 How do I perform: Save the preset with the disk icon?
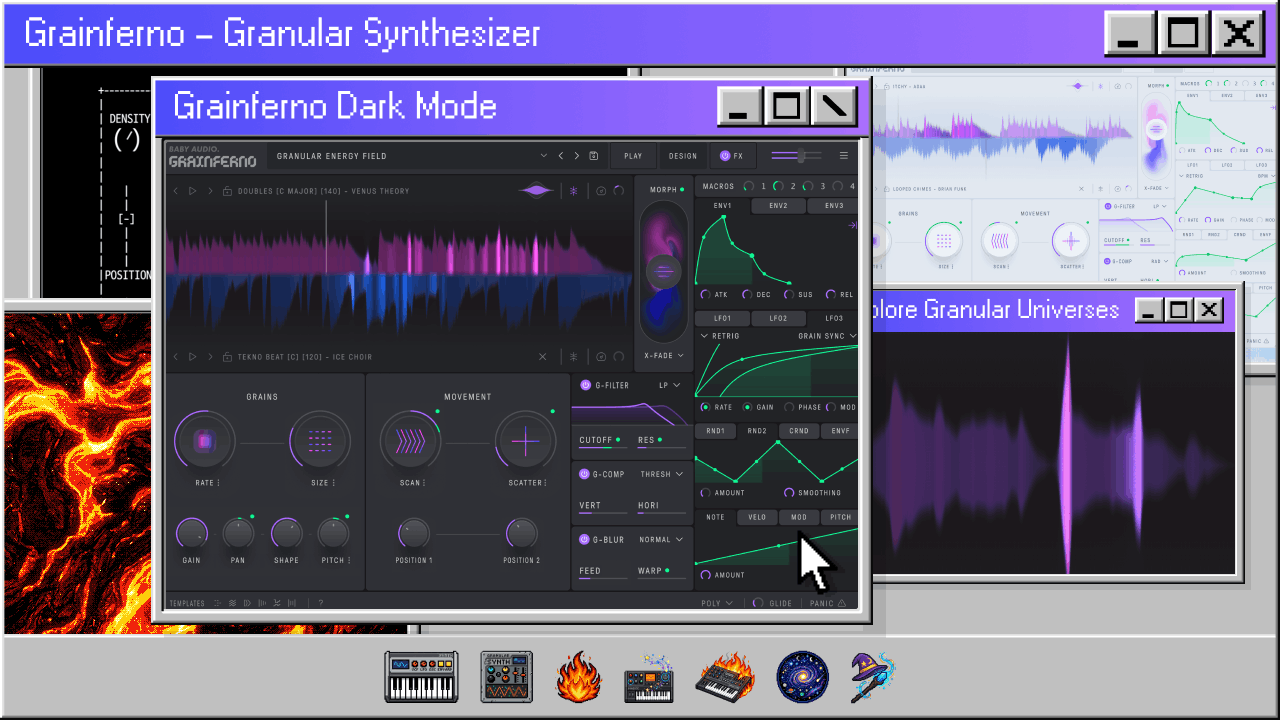click(593, 156)
